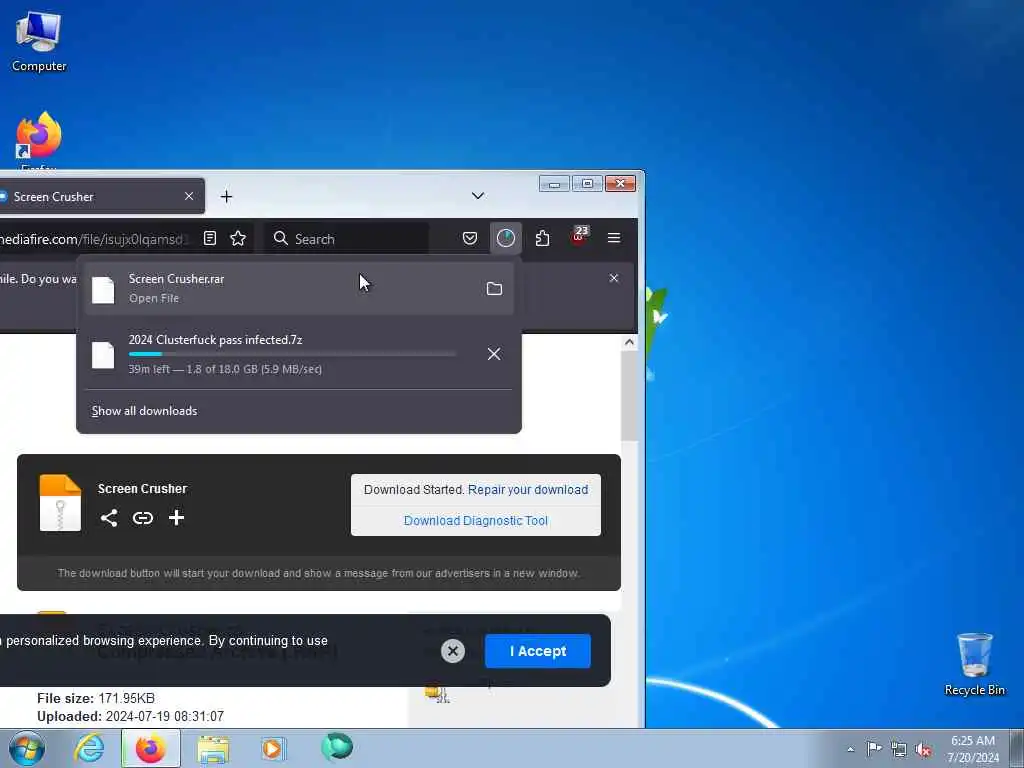The width and height of the screenshot is (1024, 768).
Task: Open the Firefox hamburger menu
Action: tap(614, 238)
